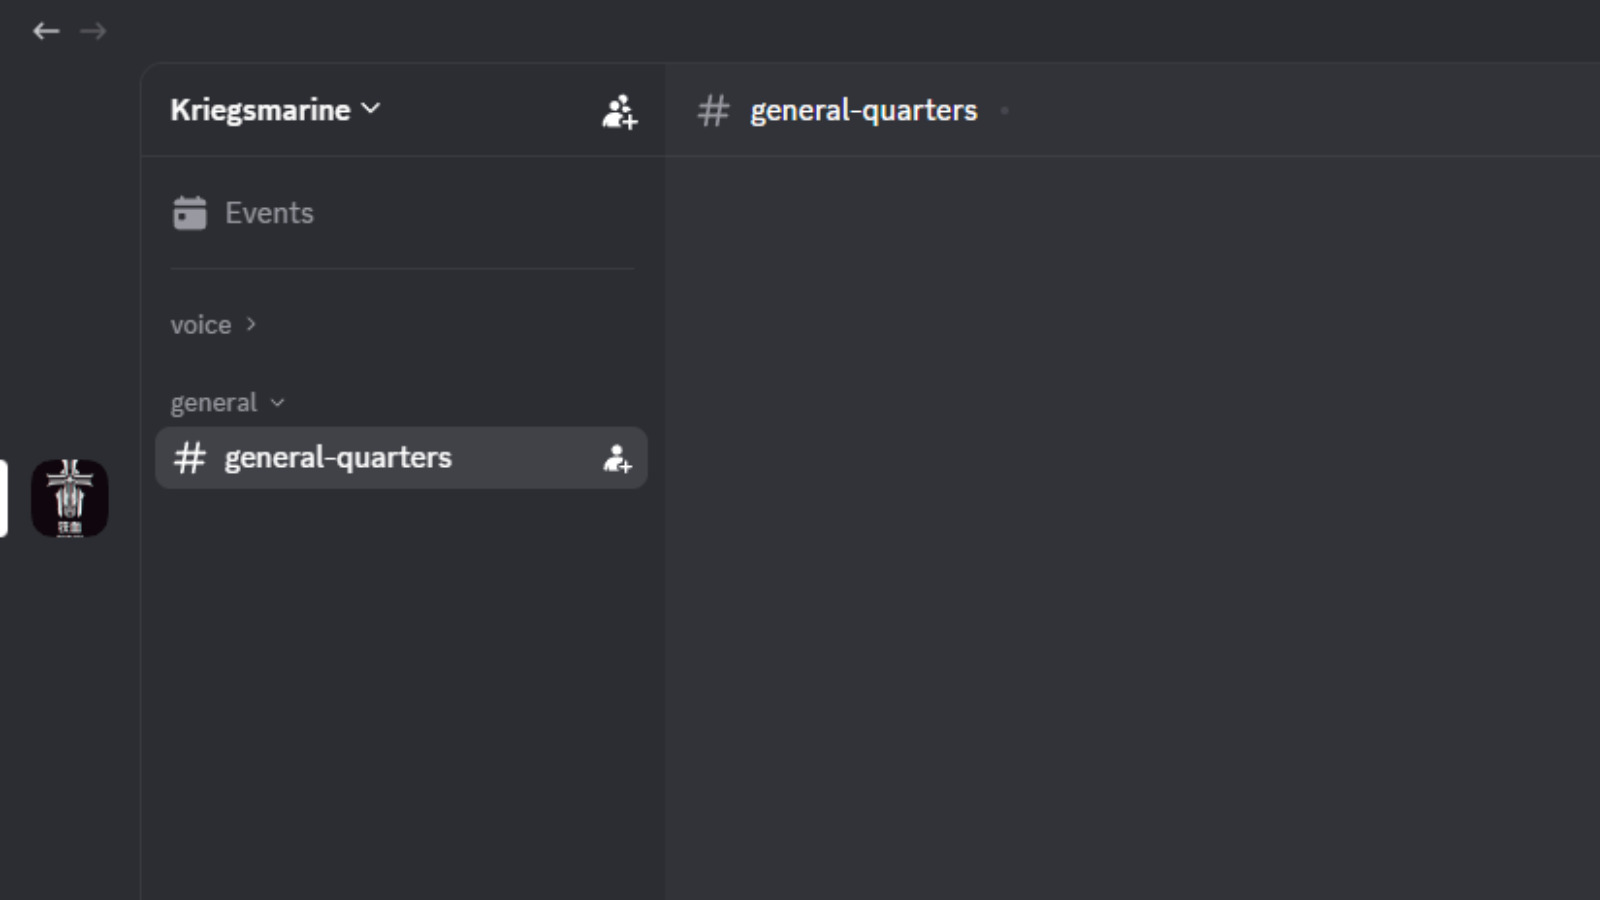This screenshot has height=900, width=1600.
Task: Click the hash icon in channel header
Action: click(x=713, y=110)
